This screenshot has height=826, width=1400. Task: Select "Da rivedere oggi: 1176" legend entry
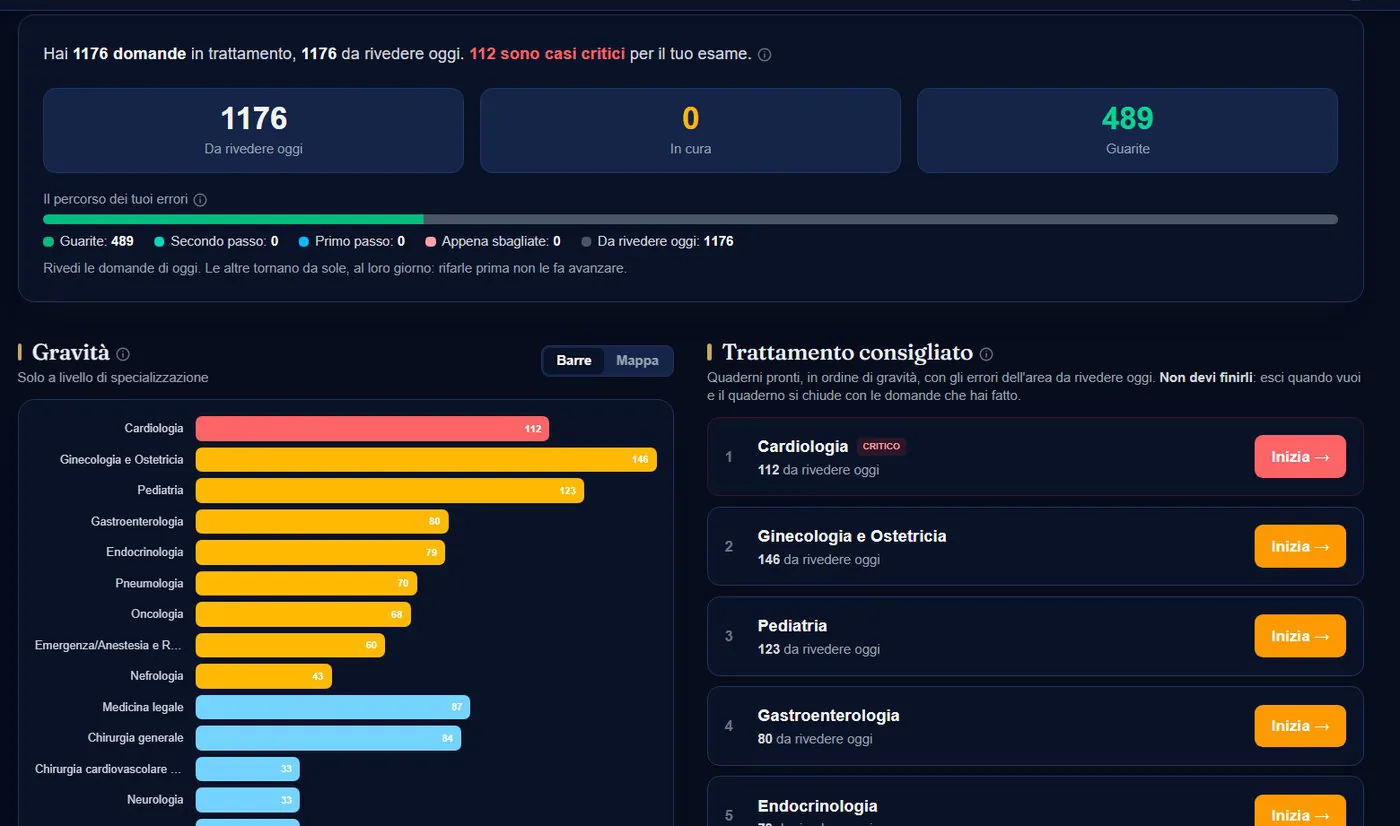click(x=657, y=241)
